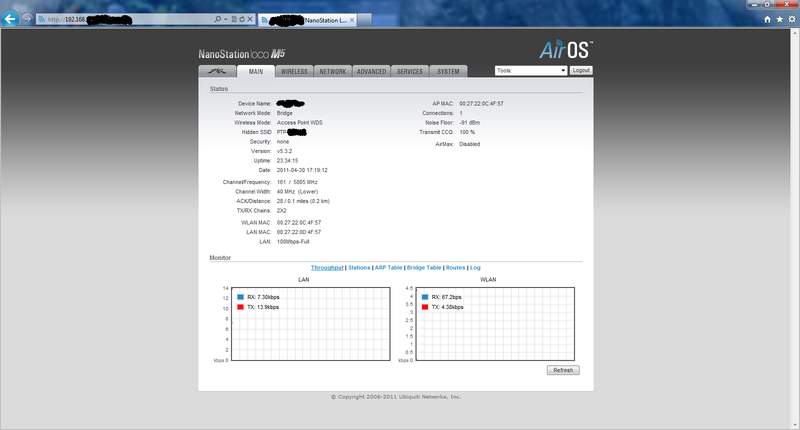Screen dimensions: 800x430
Task: Switch to the NETWORK tab
Action: click(333, 71)
